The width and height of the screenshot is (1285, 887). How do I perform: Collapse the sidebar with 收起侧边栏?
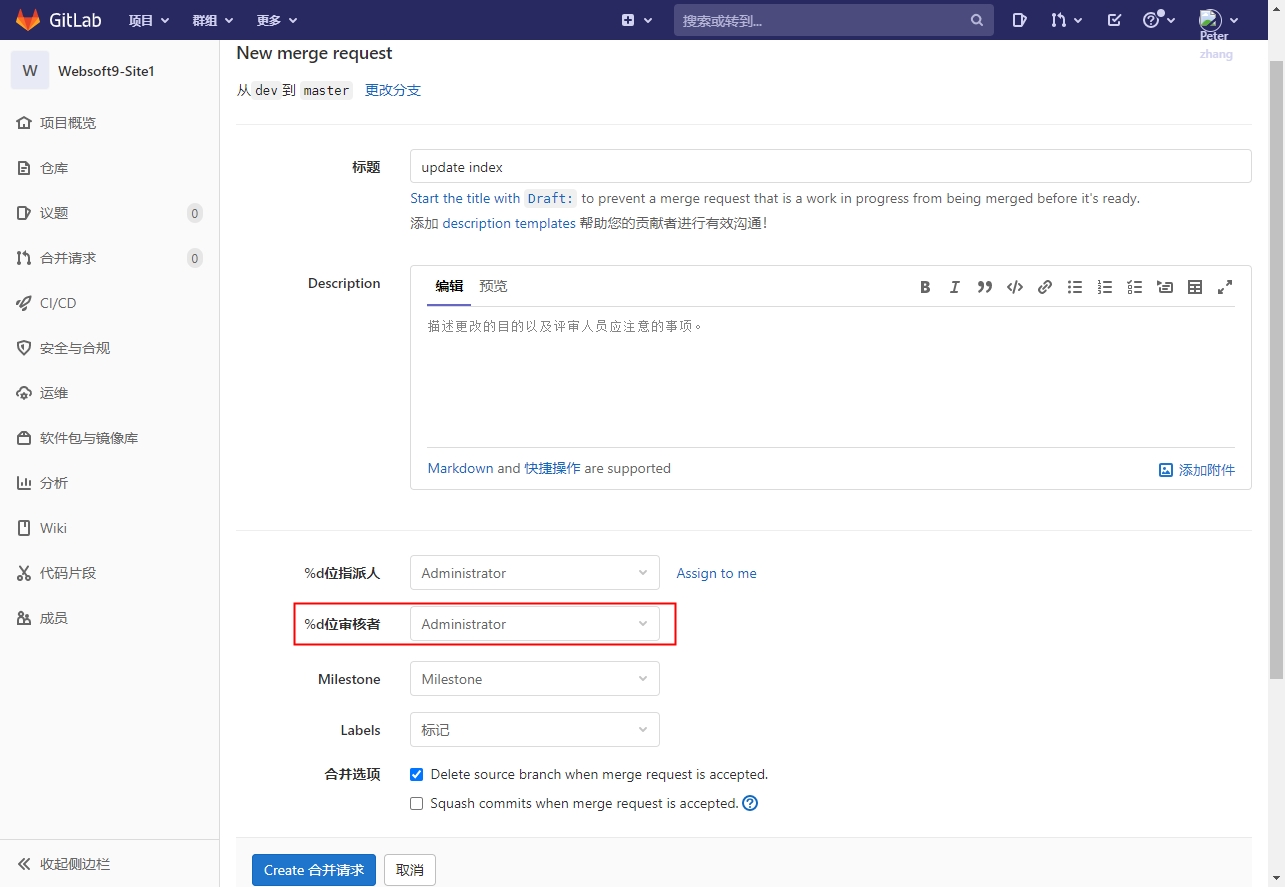pos(74,864)
